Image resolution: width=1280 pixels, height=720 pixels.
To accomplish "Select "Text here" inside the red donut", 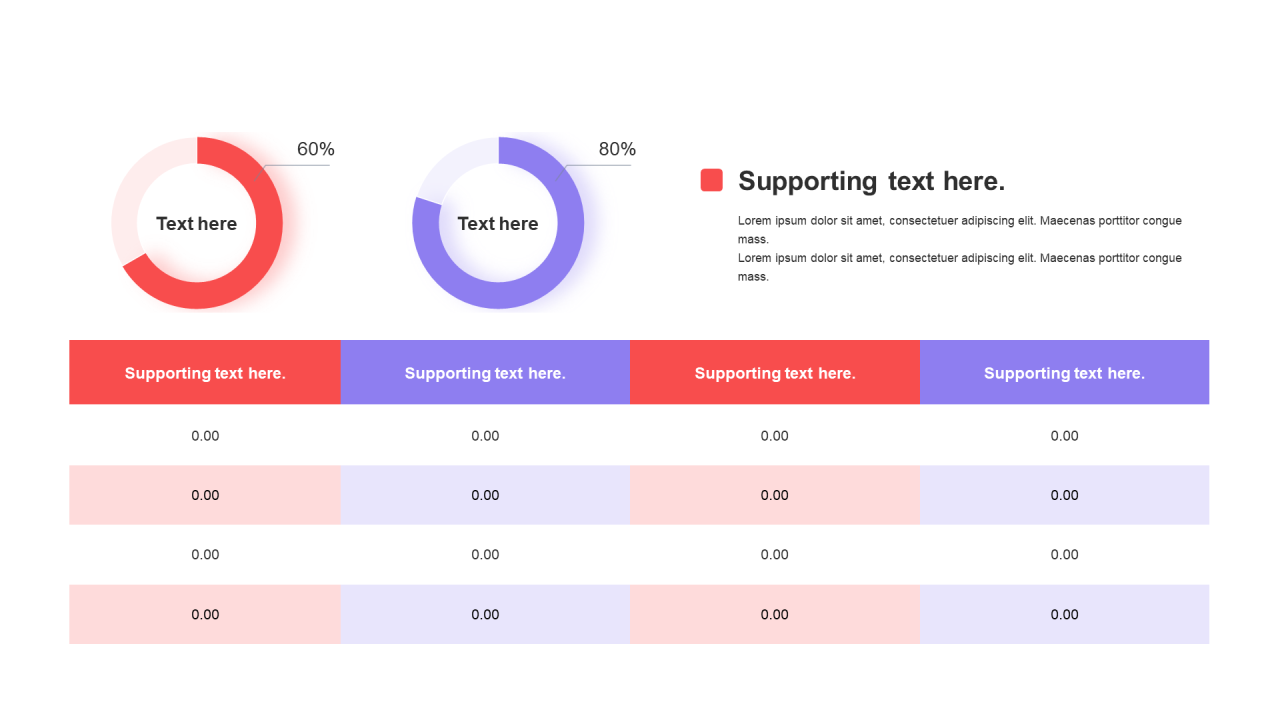I will (197, 224).
